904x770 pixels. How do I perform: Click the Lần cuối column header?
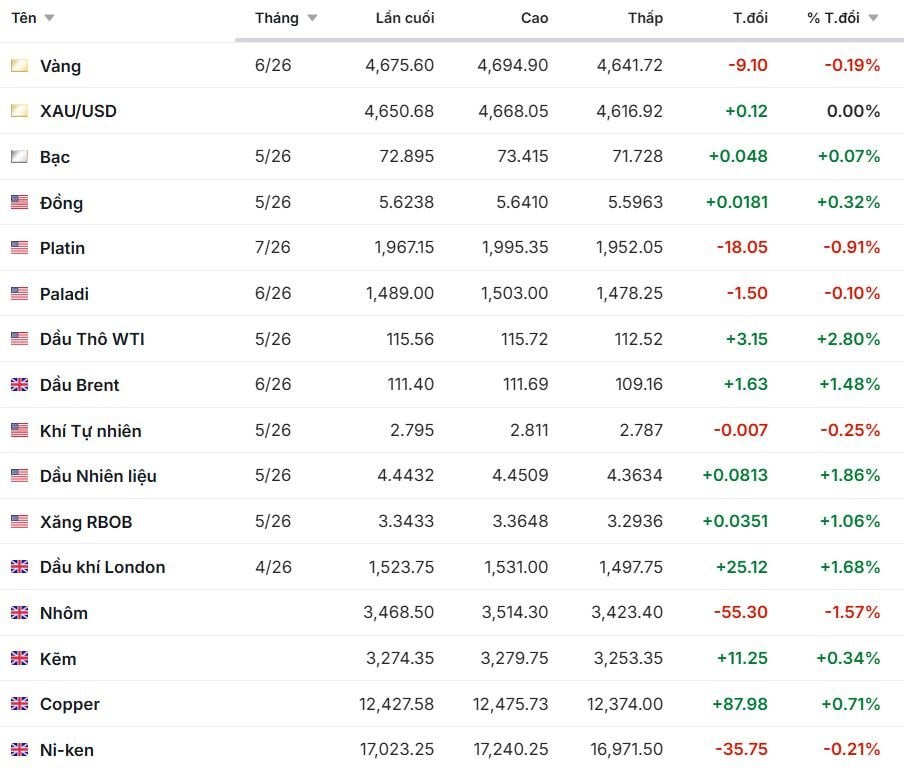pos(405,18)
